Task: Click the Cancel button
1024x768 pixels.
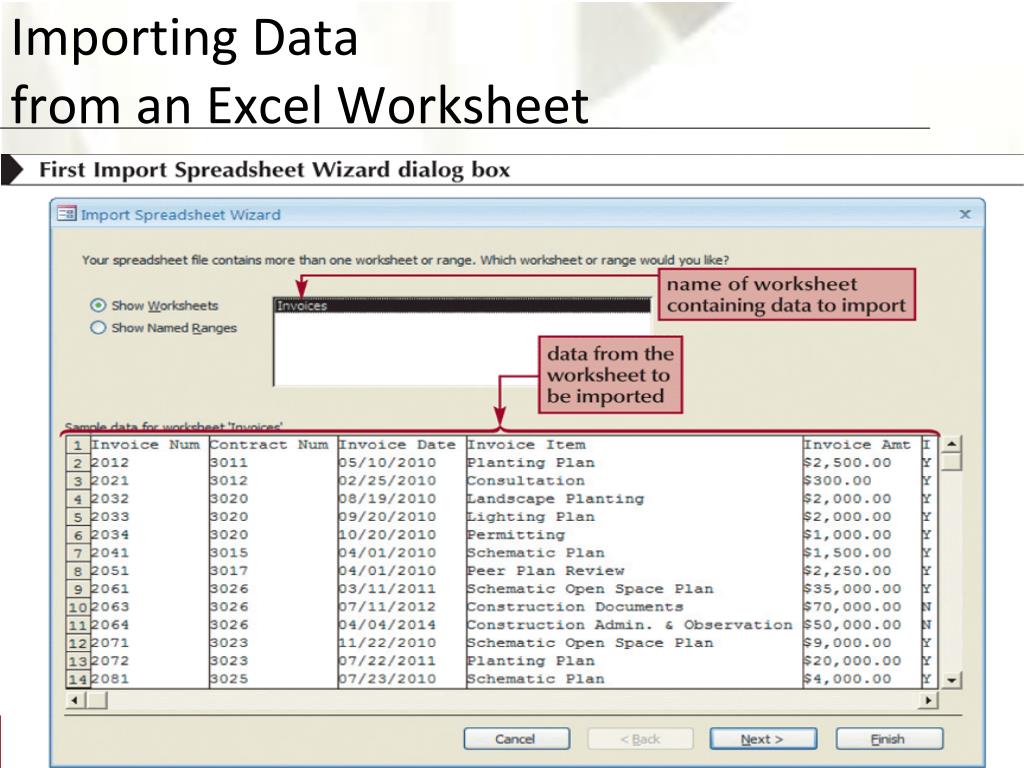Action: 516,739
